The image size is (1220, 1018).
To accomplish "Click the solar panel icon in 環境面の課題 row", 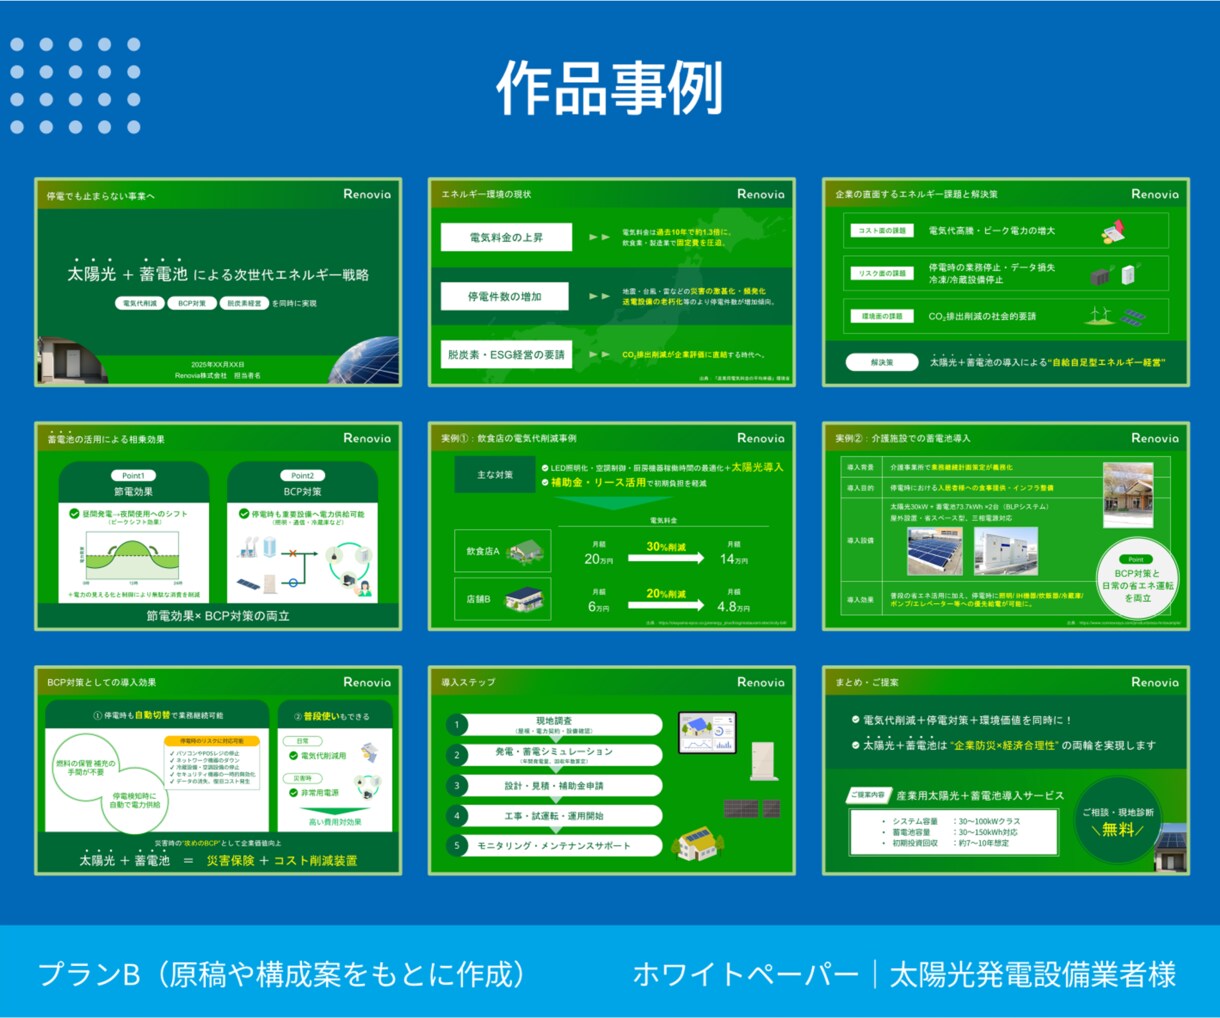I will pos(1132,318).
